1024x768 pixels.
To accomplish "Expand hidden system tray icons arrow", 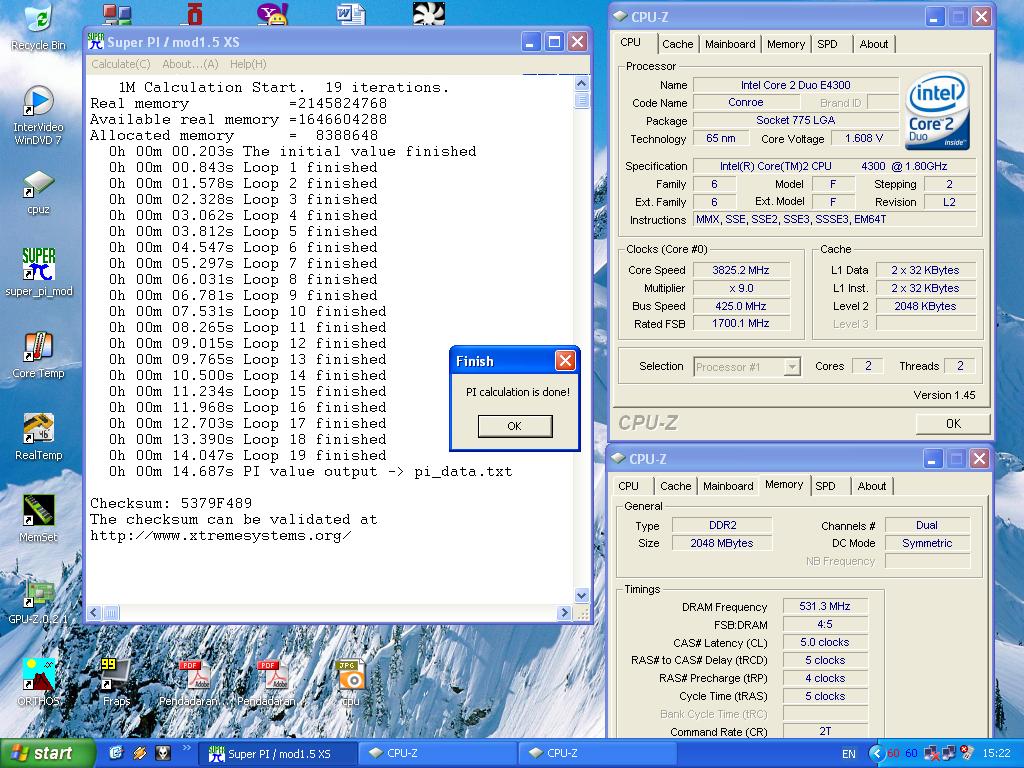I will point(876,754).
